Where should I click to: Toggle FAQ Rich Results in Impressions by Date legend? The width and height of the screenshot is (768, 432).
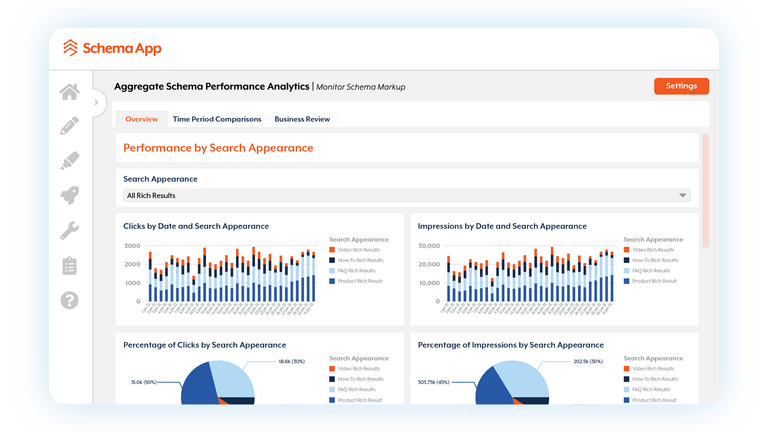[x=647, y=270]
